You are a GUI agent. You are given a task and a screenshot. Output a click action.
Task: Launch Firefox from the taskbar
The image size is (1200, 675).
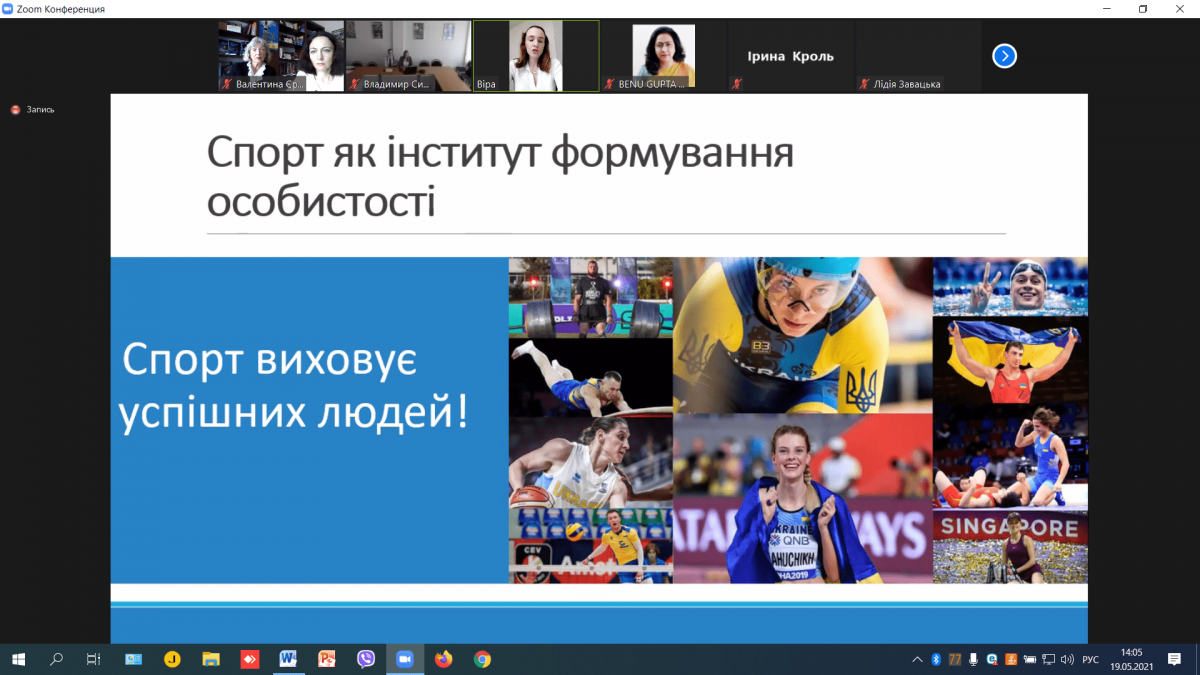(443, 659)
